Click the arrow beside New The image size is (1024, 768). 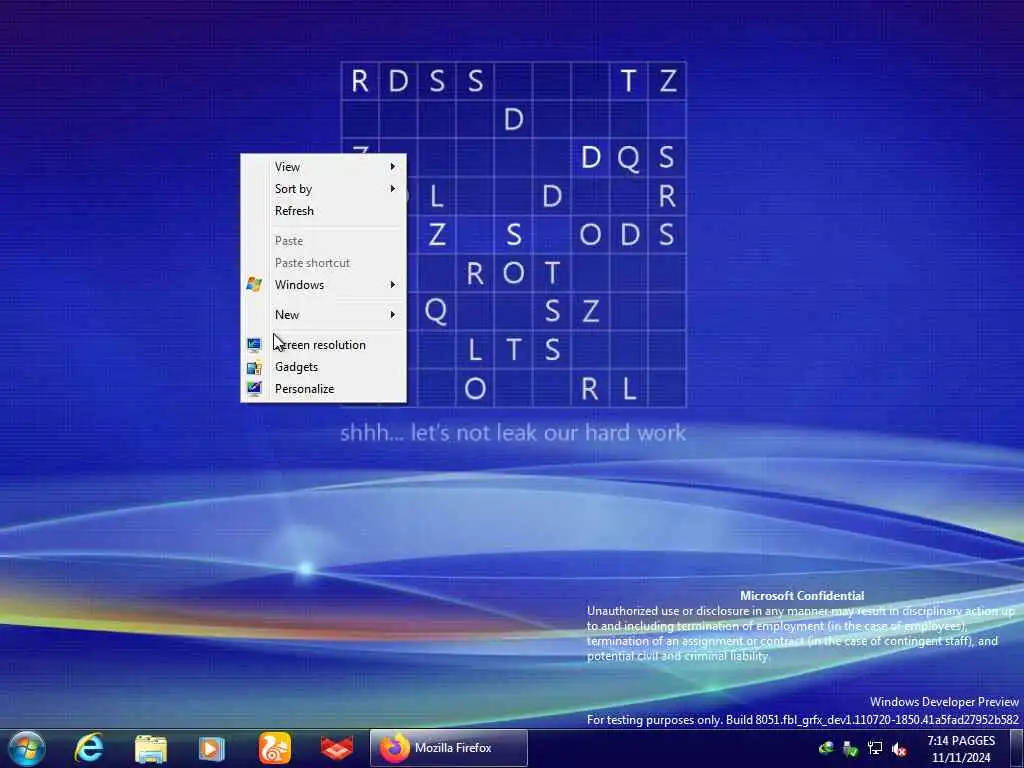(x=392, y=315)
